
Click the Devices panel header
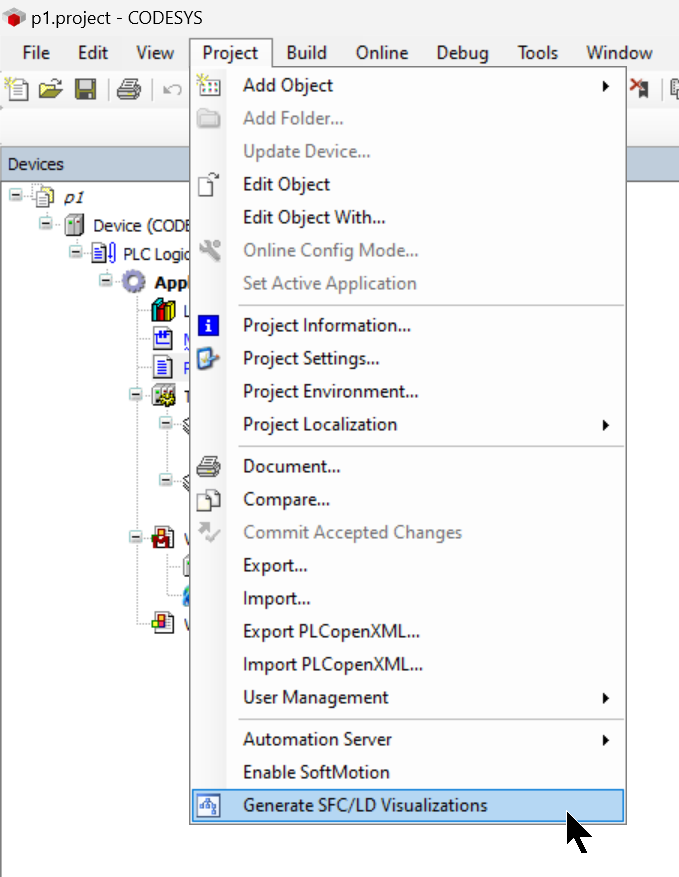tap(95, 164)
